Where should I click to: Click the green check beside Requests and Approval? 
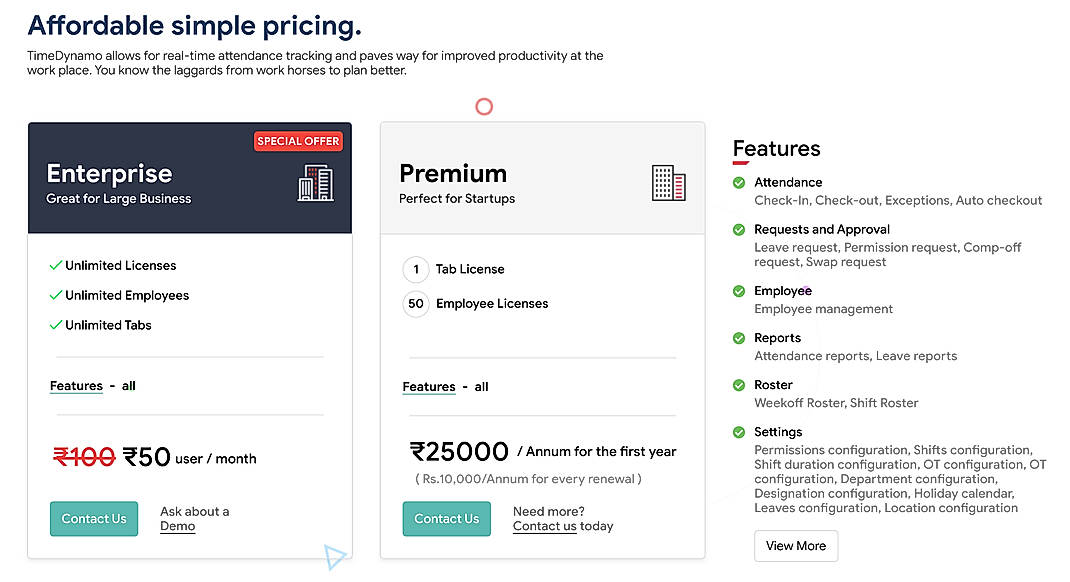[739, 229]
